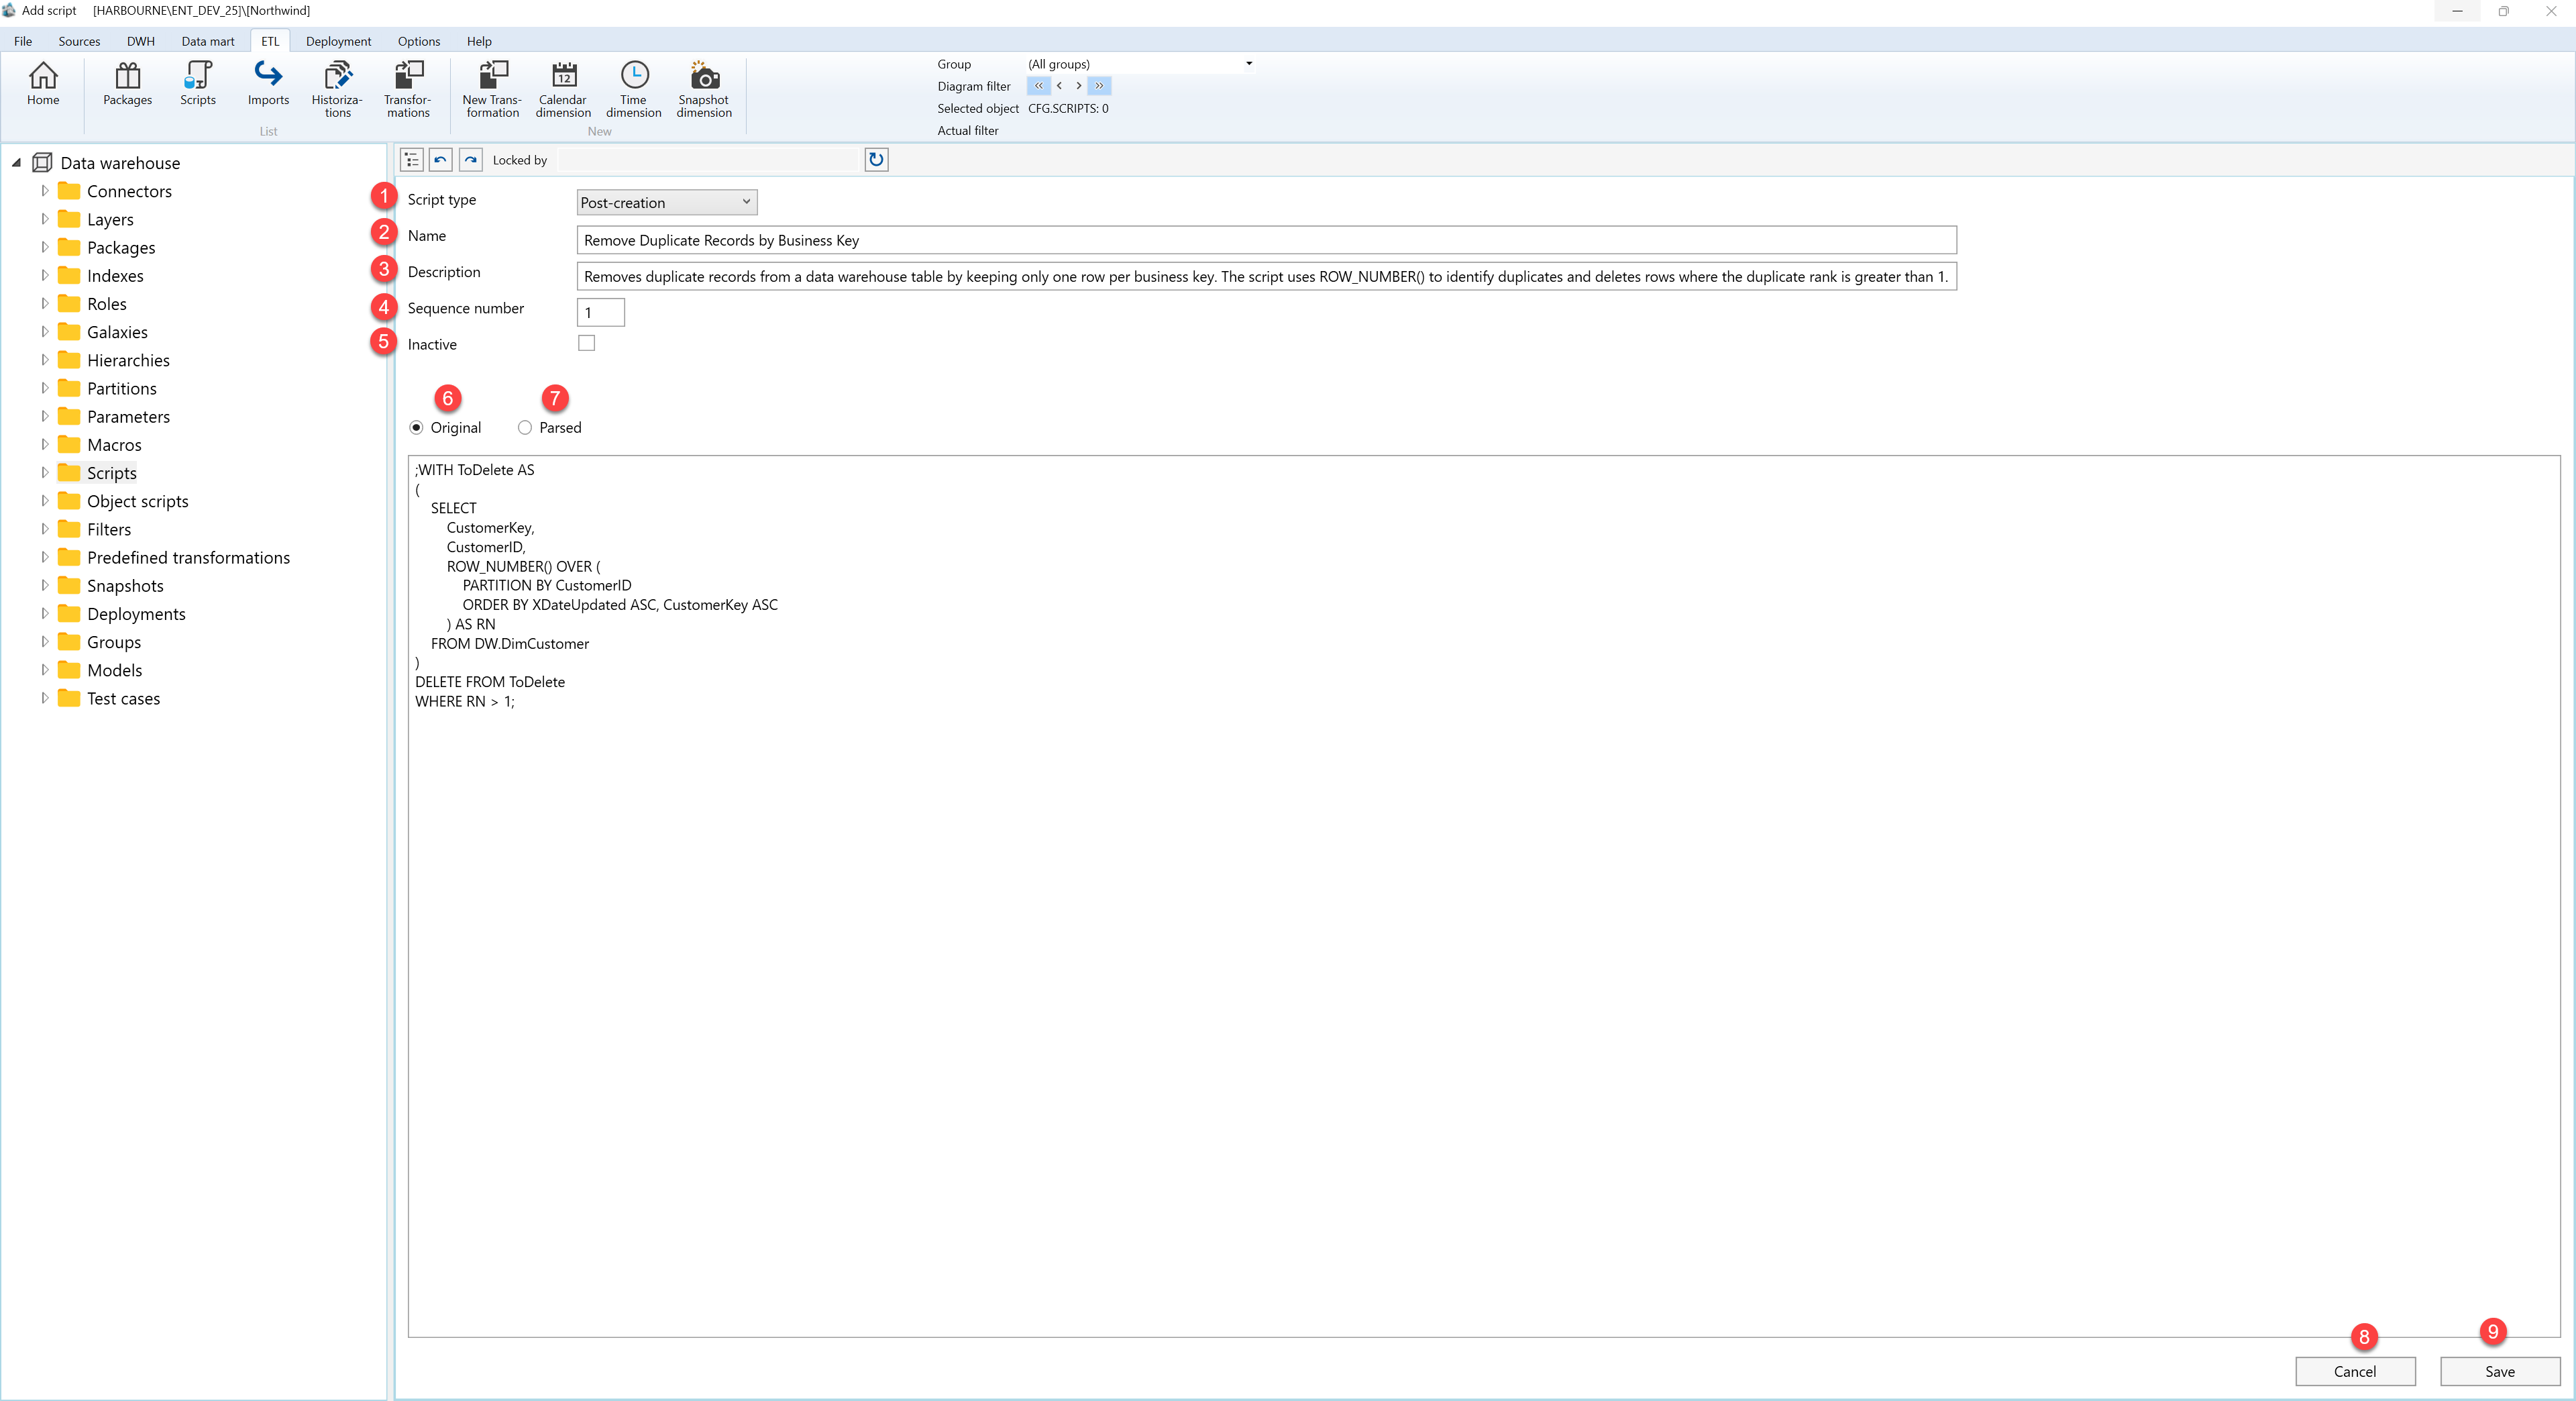The width and height of the screenshot is (2576, 1401).
Task: Click the redo arrow icon
Action: (470, 160)
